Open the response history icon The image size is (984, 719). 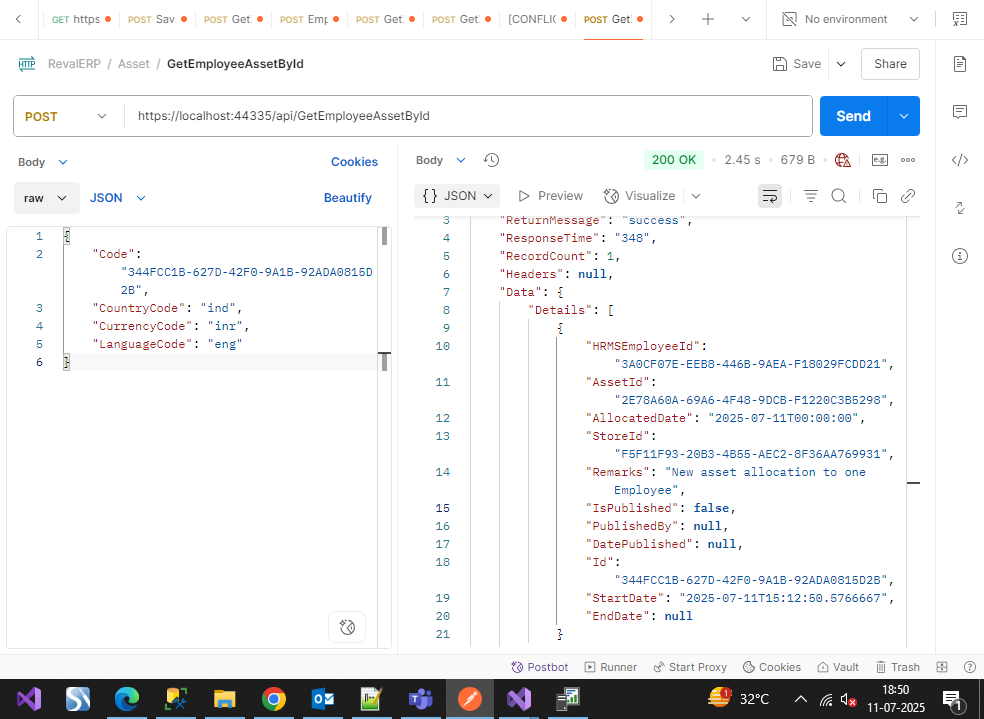point(491,160)
